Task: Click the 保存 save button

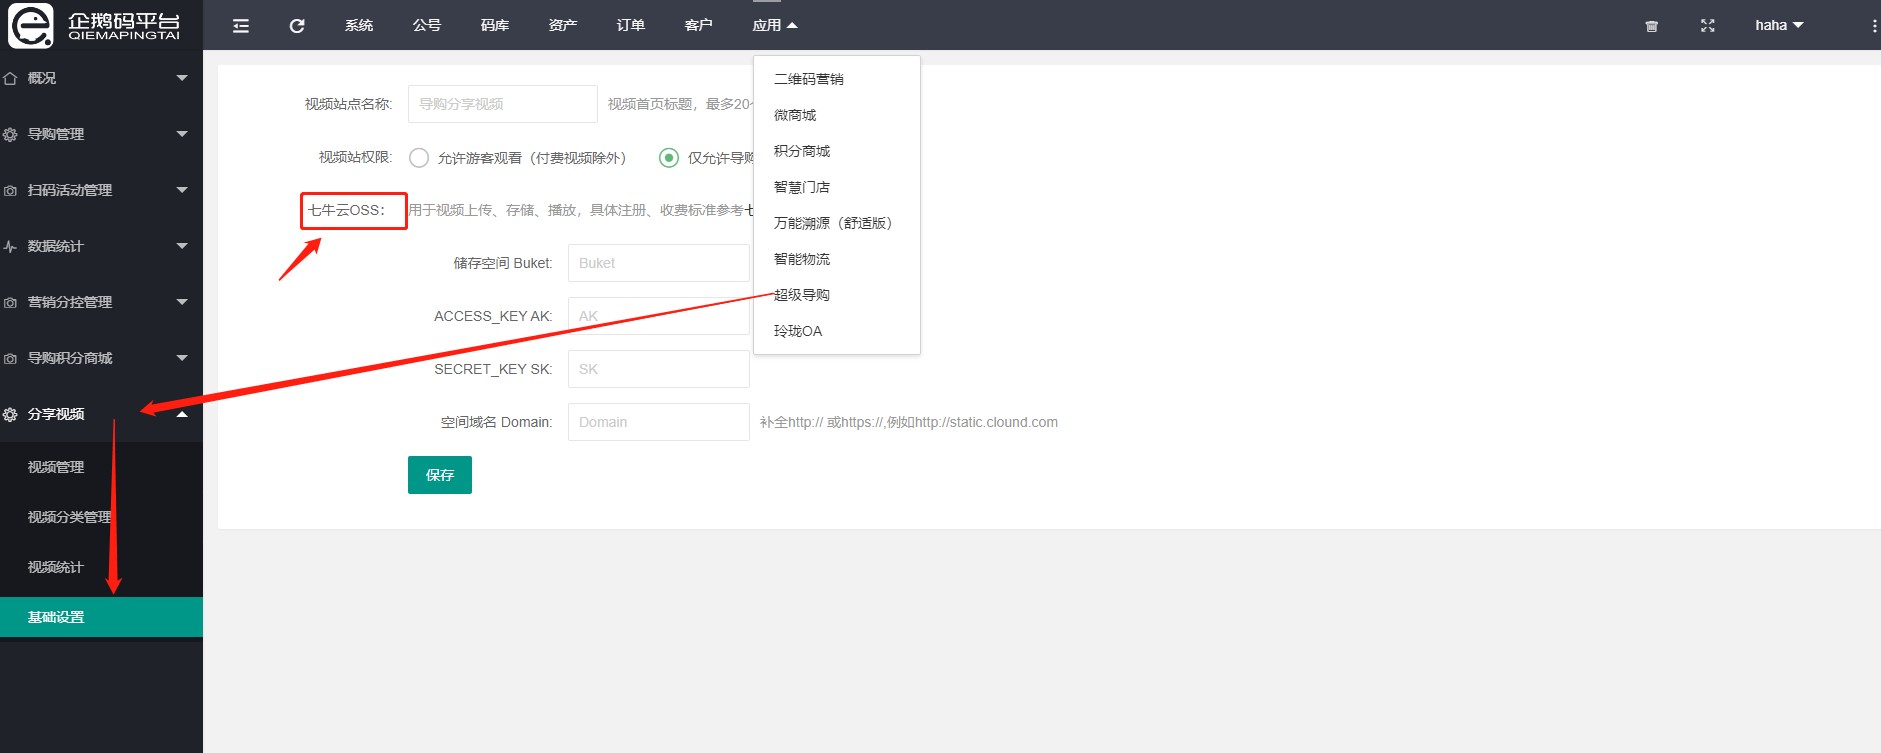Action: point(440,475)
